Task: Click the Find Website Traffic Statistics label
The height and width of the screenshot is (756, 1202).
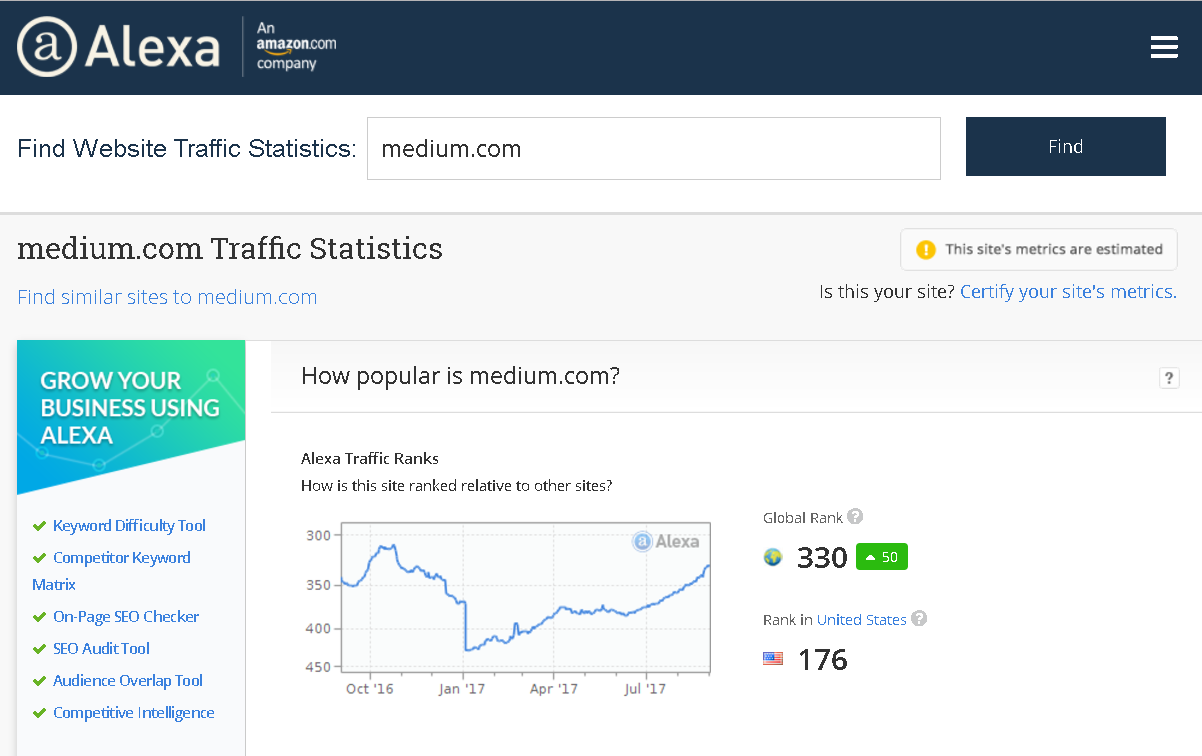Action: point(187,149)
